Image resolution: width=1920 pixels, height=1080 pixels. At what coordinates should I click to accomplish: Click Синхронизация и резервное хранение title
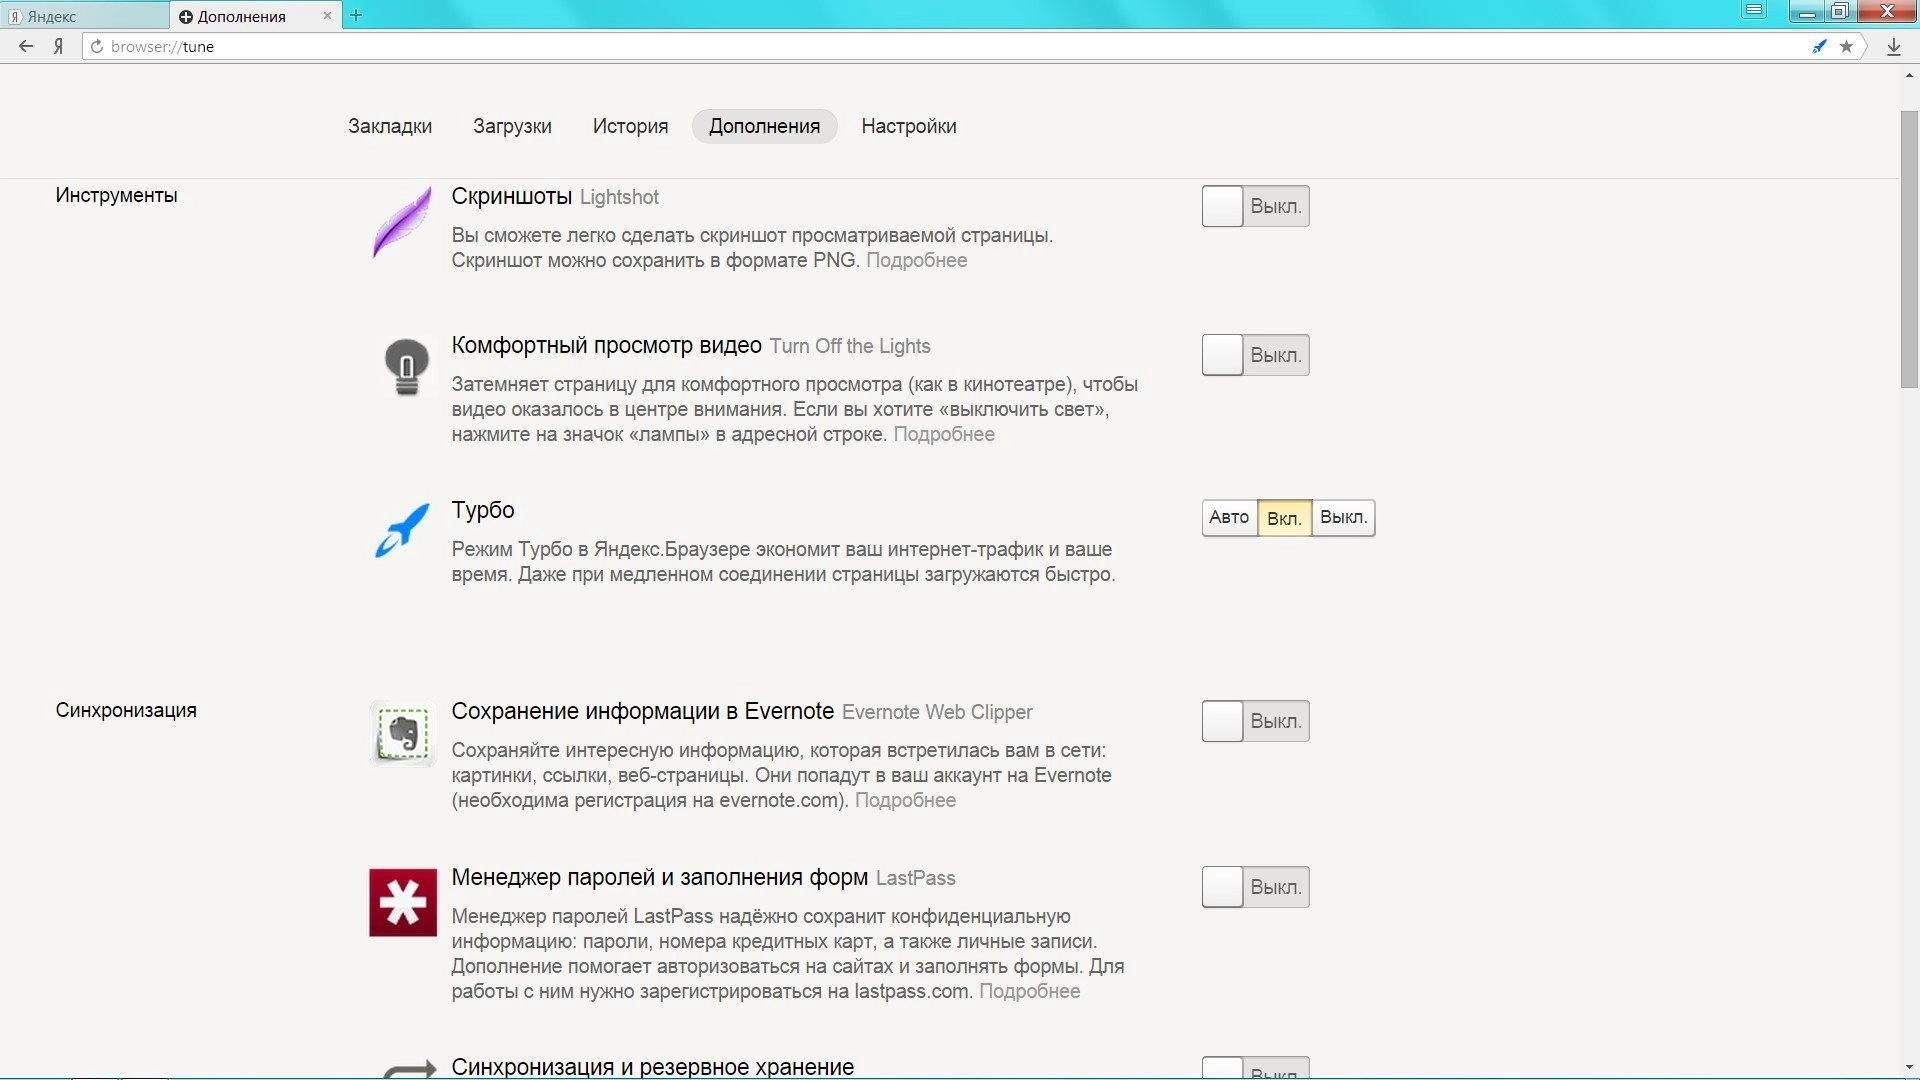[652, 1067]
